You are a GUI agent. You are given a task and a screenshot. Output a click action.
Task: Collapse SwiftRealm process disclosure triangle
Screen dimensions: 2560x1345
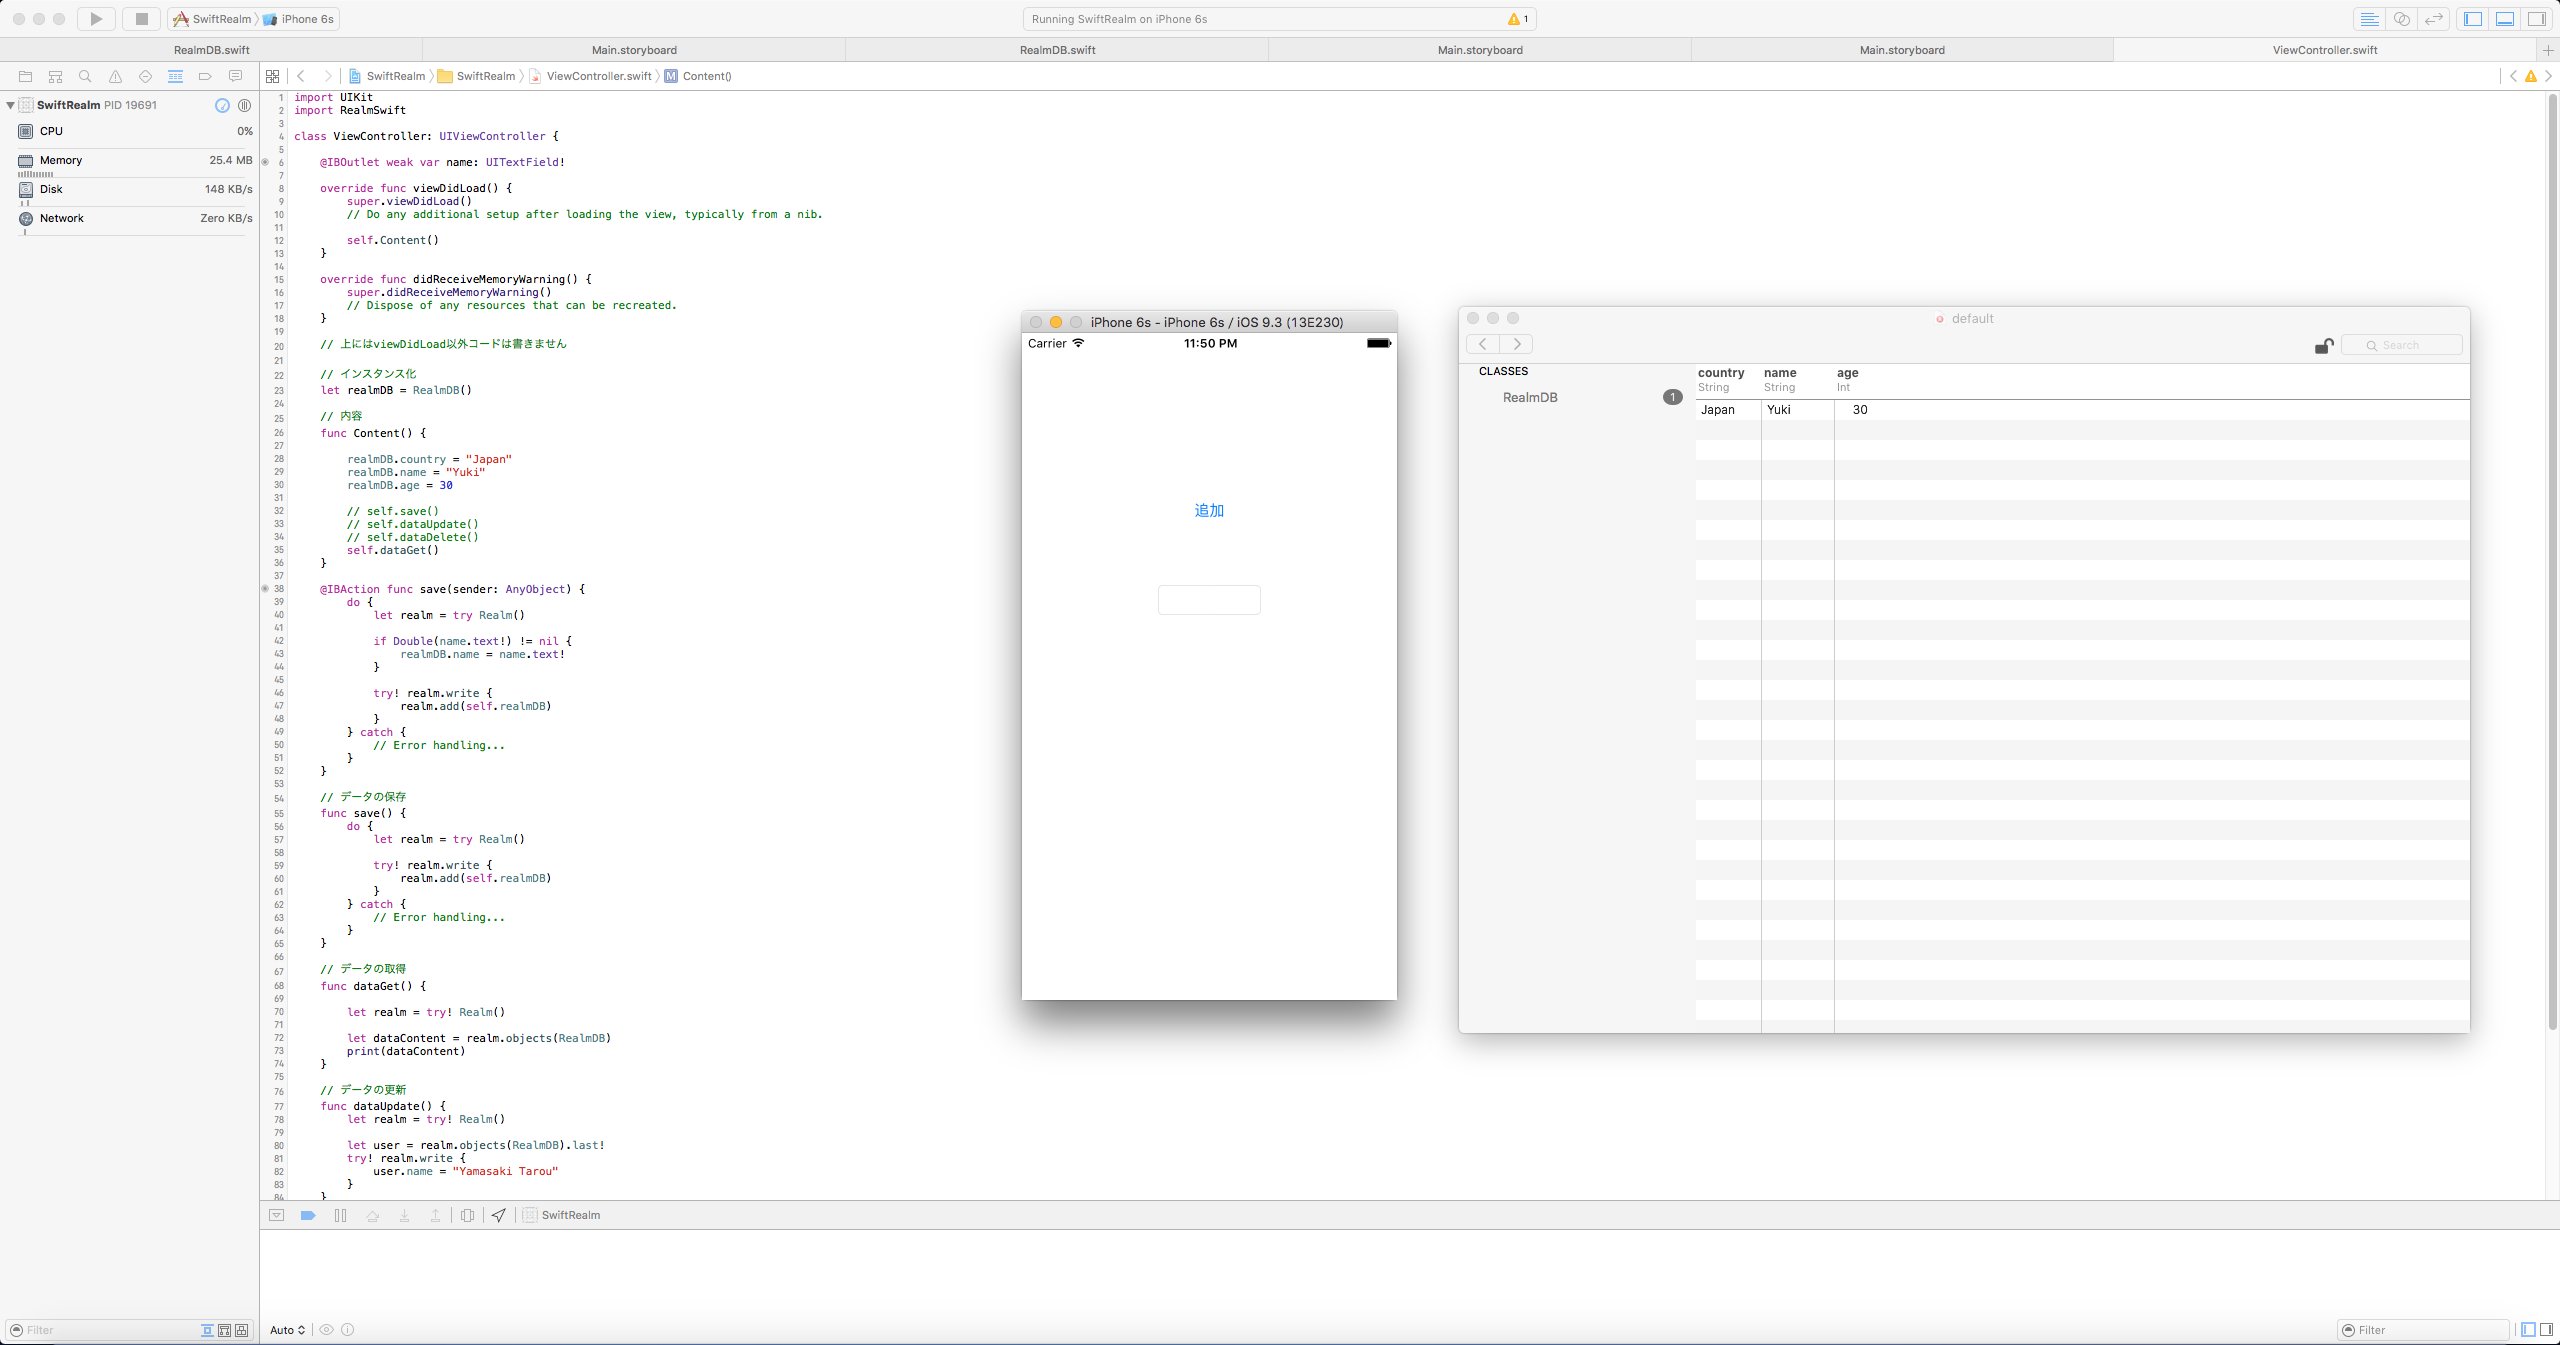coord(10,105)
